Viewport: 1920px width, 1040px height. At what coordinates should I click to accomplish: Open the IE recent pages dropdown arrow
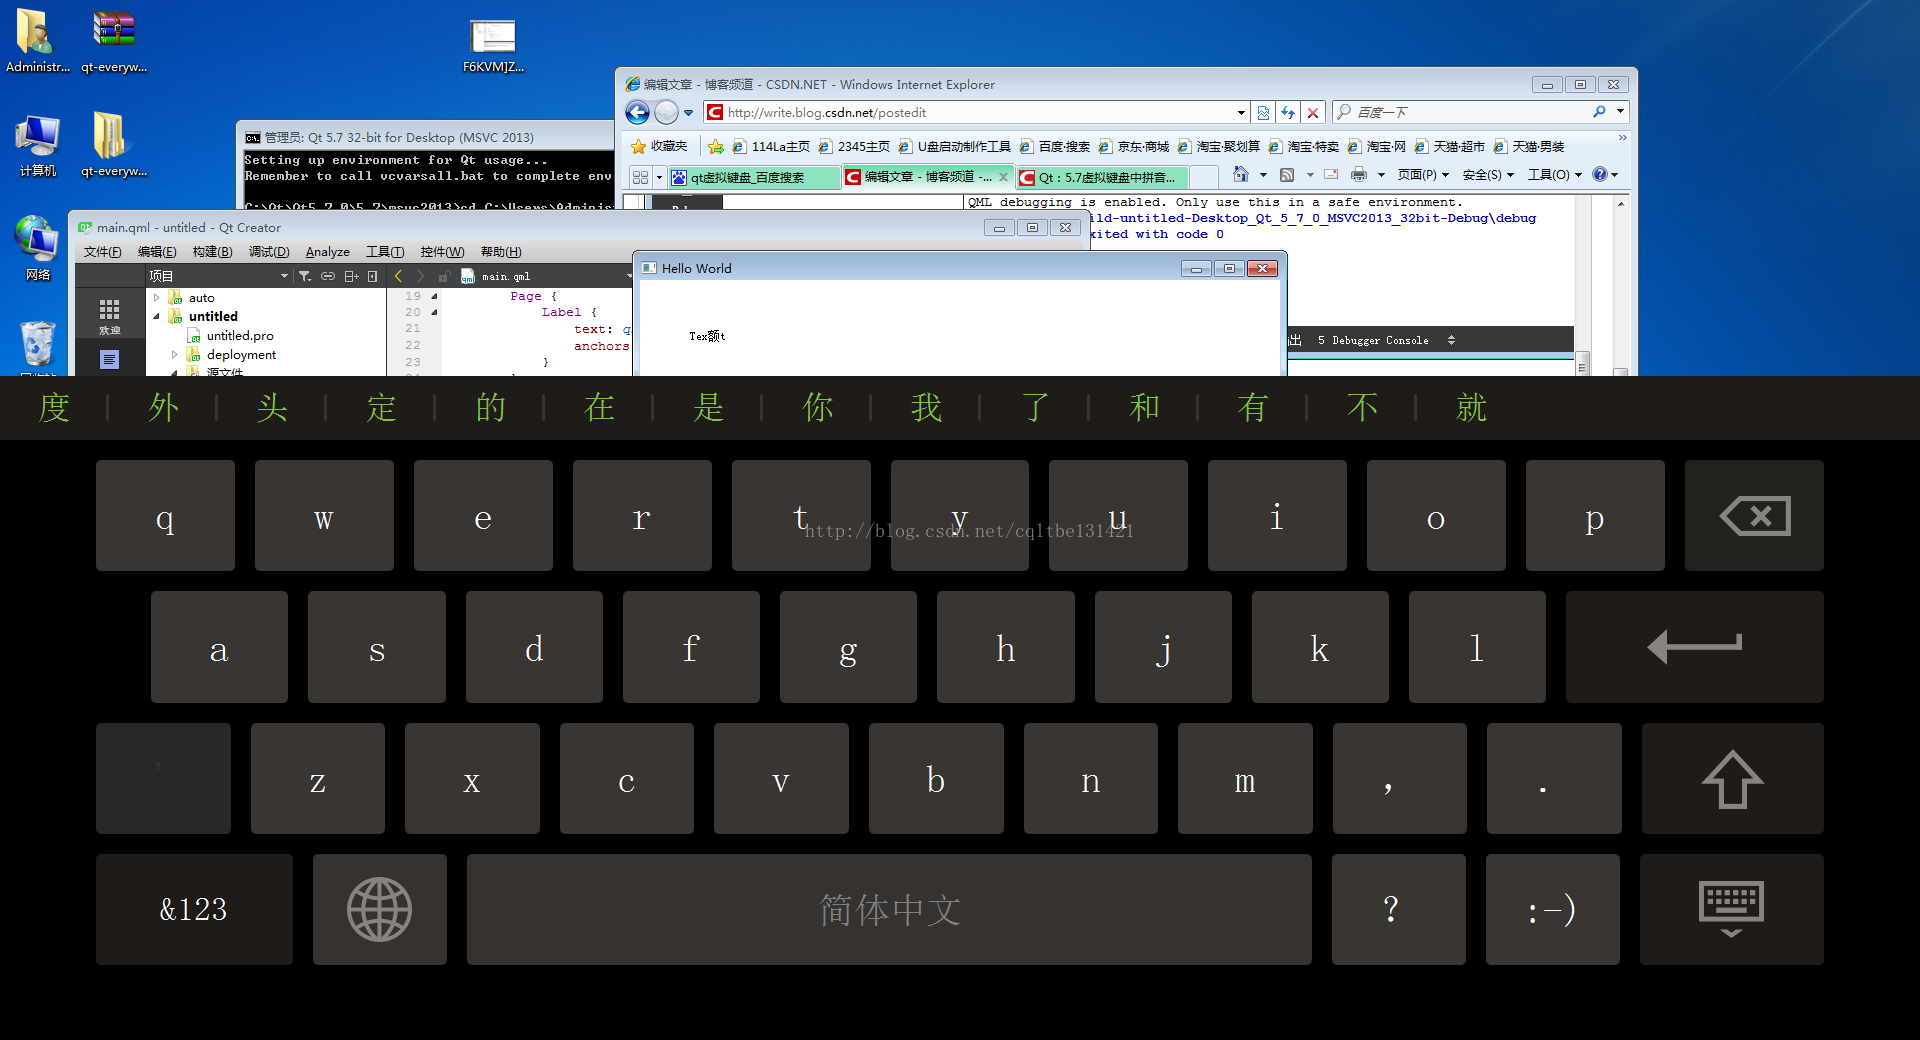pyautogui.click(x=688, y=113)
